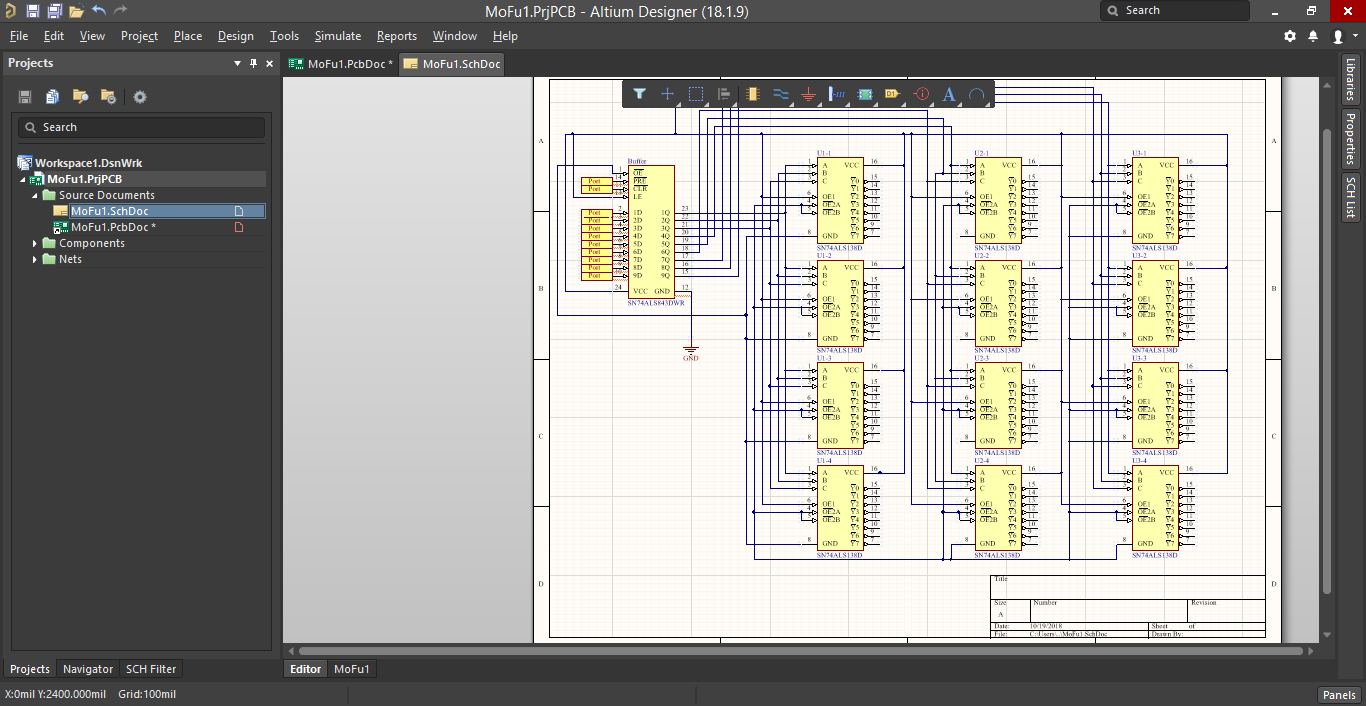1366x706 pixels.
Task: Choose the dashed rectangle selection tool
Action: click(696, 94)
